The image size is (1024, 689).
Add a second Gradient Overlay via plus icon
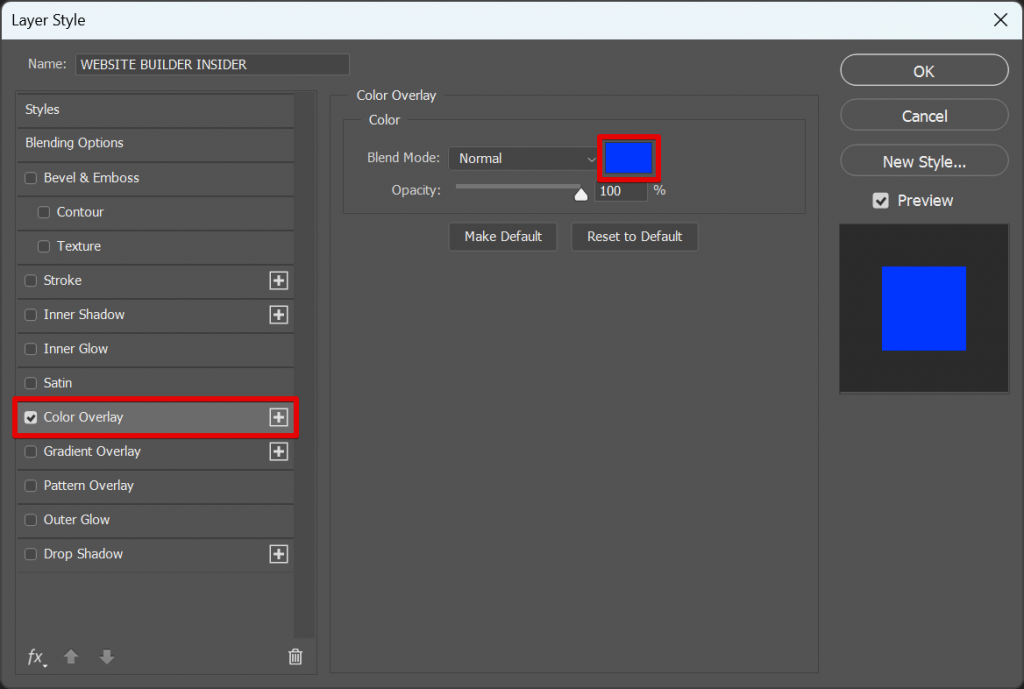pyautogui.click(x=279, y=452)
